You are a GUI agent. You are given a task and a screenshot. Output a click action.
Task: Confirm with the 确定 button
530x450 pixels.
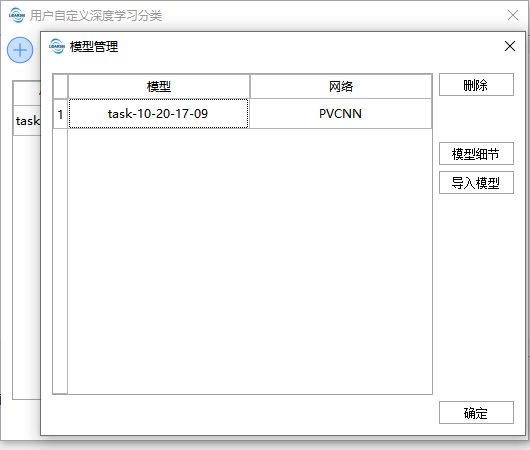(476, 412)
